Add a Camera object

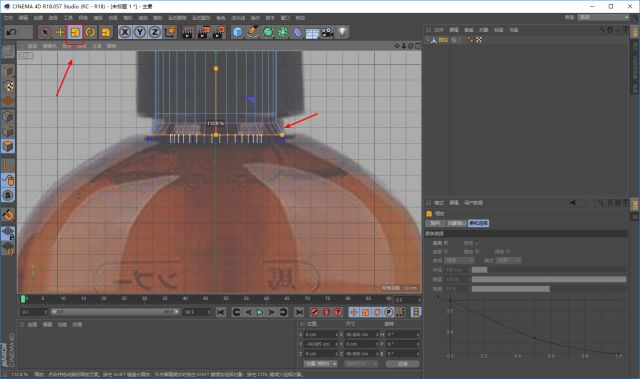(327, 32)
